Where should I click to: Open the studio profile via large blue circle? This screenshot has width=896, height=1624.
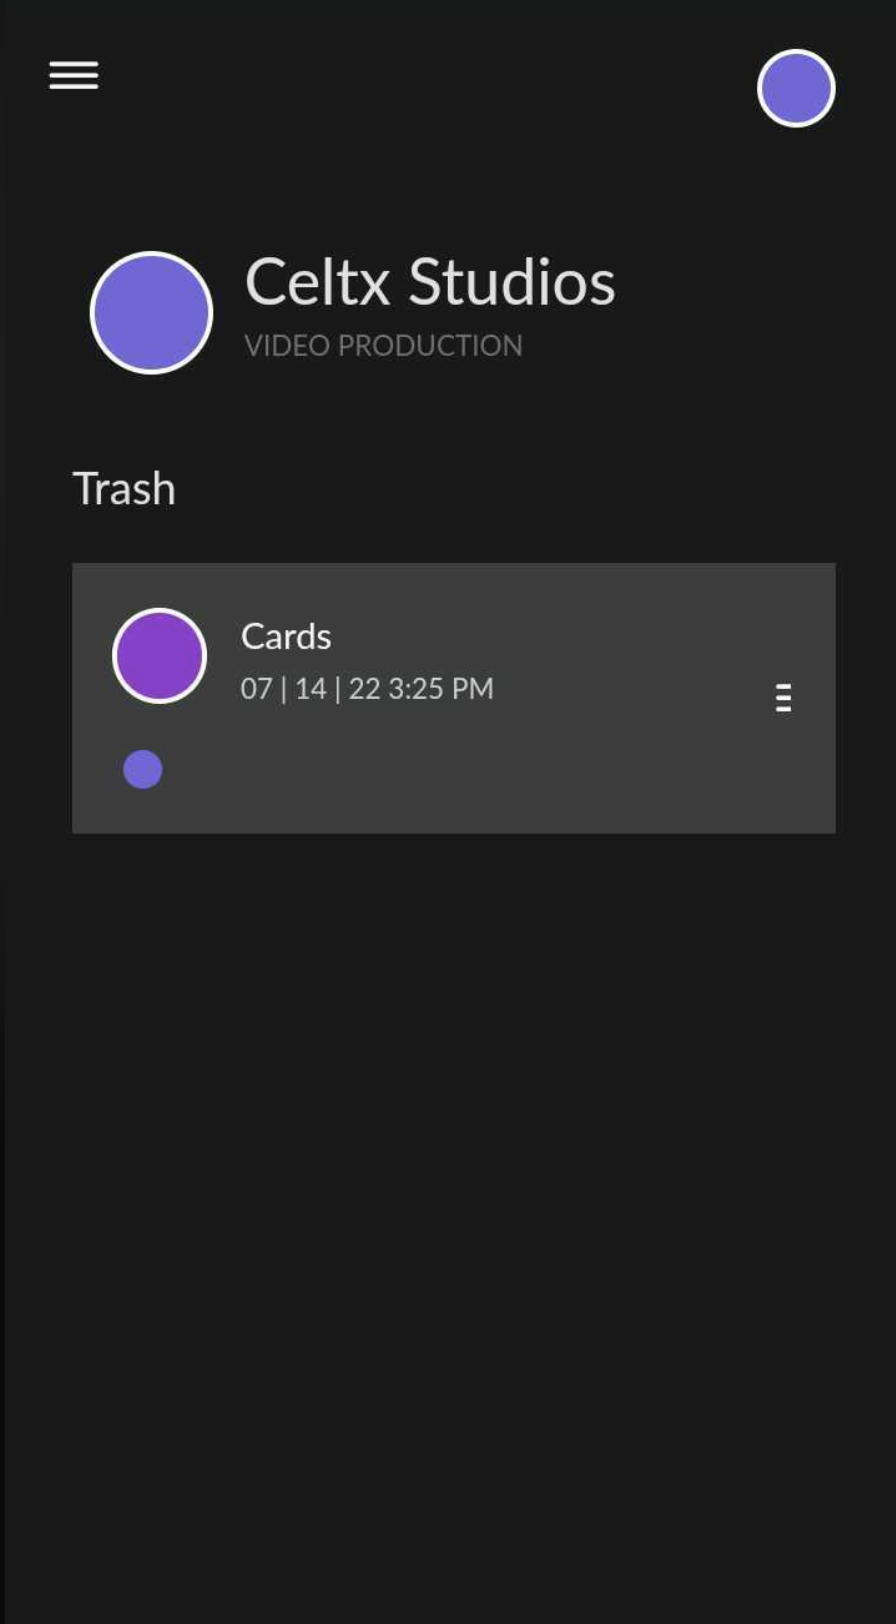151,312
